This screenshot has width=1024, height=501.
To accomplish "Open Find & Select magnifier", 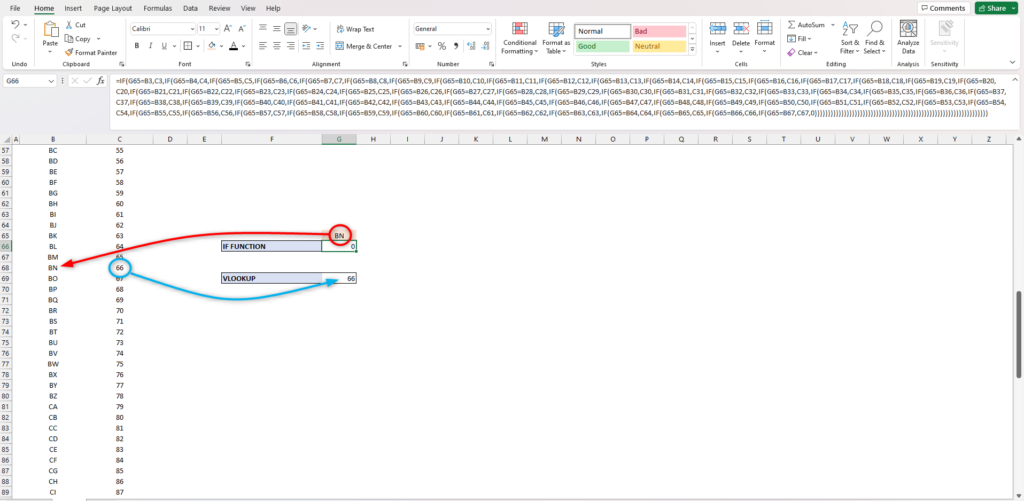I will [x=873, y=38].
